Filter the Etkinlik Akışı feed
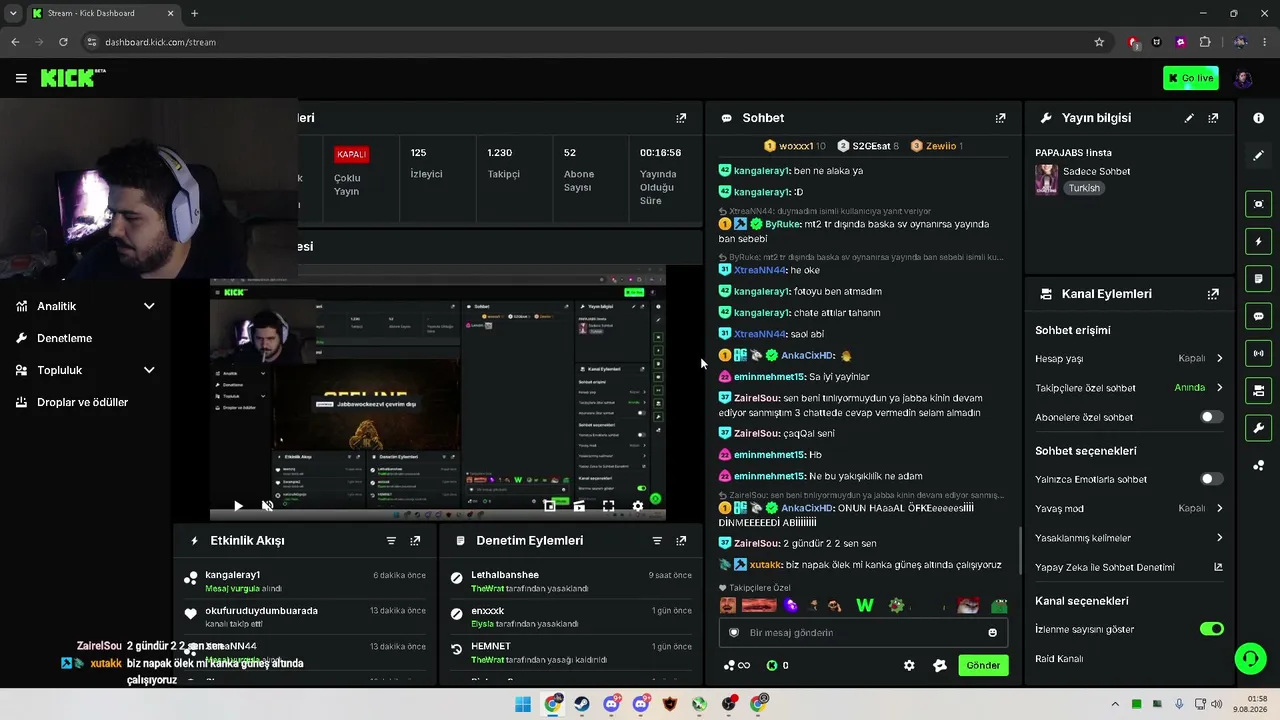Viewport: 1280px width, 720px height. [x=391, y=541]
